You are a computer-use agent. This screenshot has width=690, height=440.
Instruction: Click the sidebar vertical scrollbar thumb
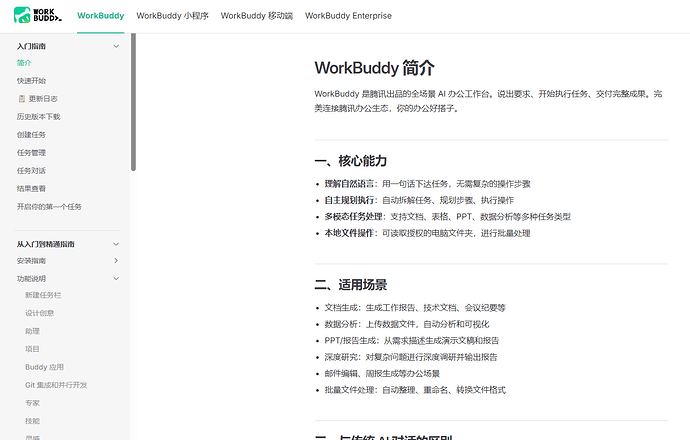coord(133,102)
